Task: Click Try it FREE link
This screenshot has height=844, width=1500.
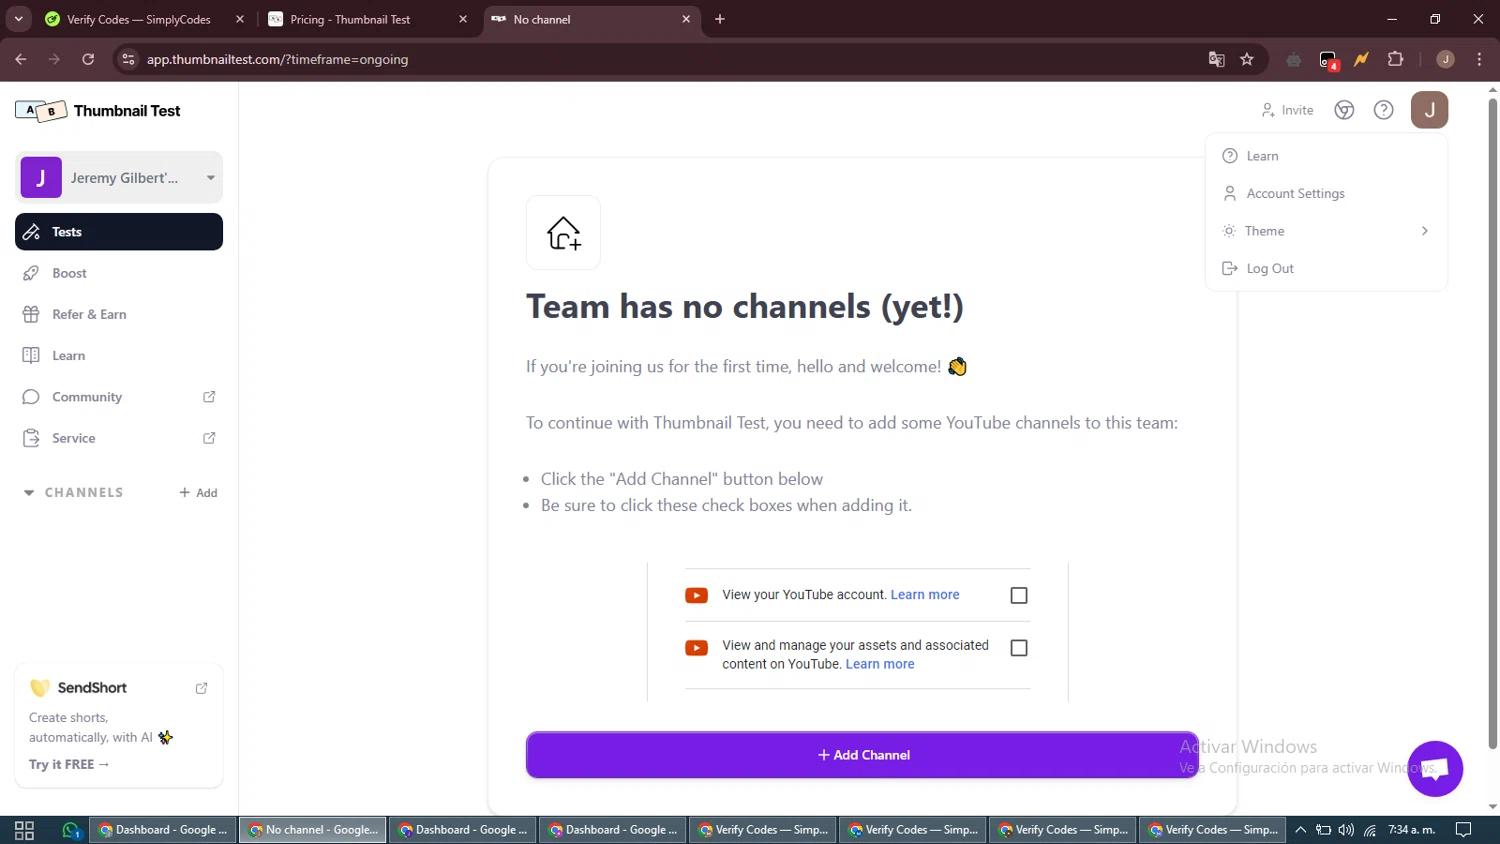Action: (x=69, y=764)
